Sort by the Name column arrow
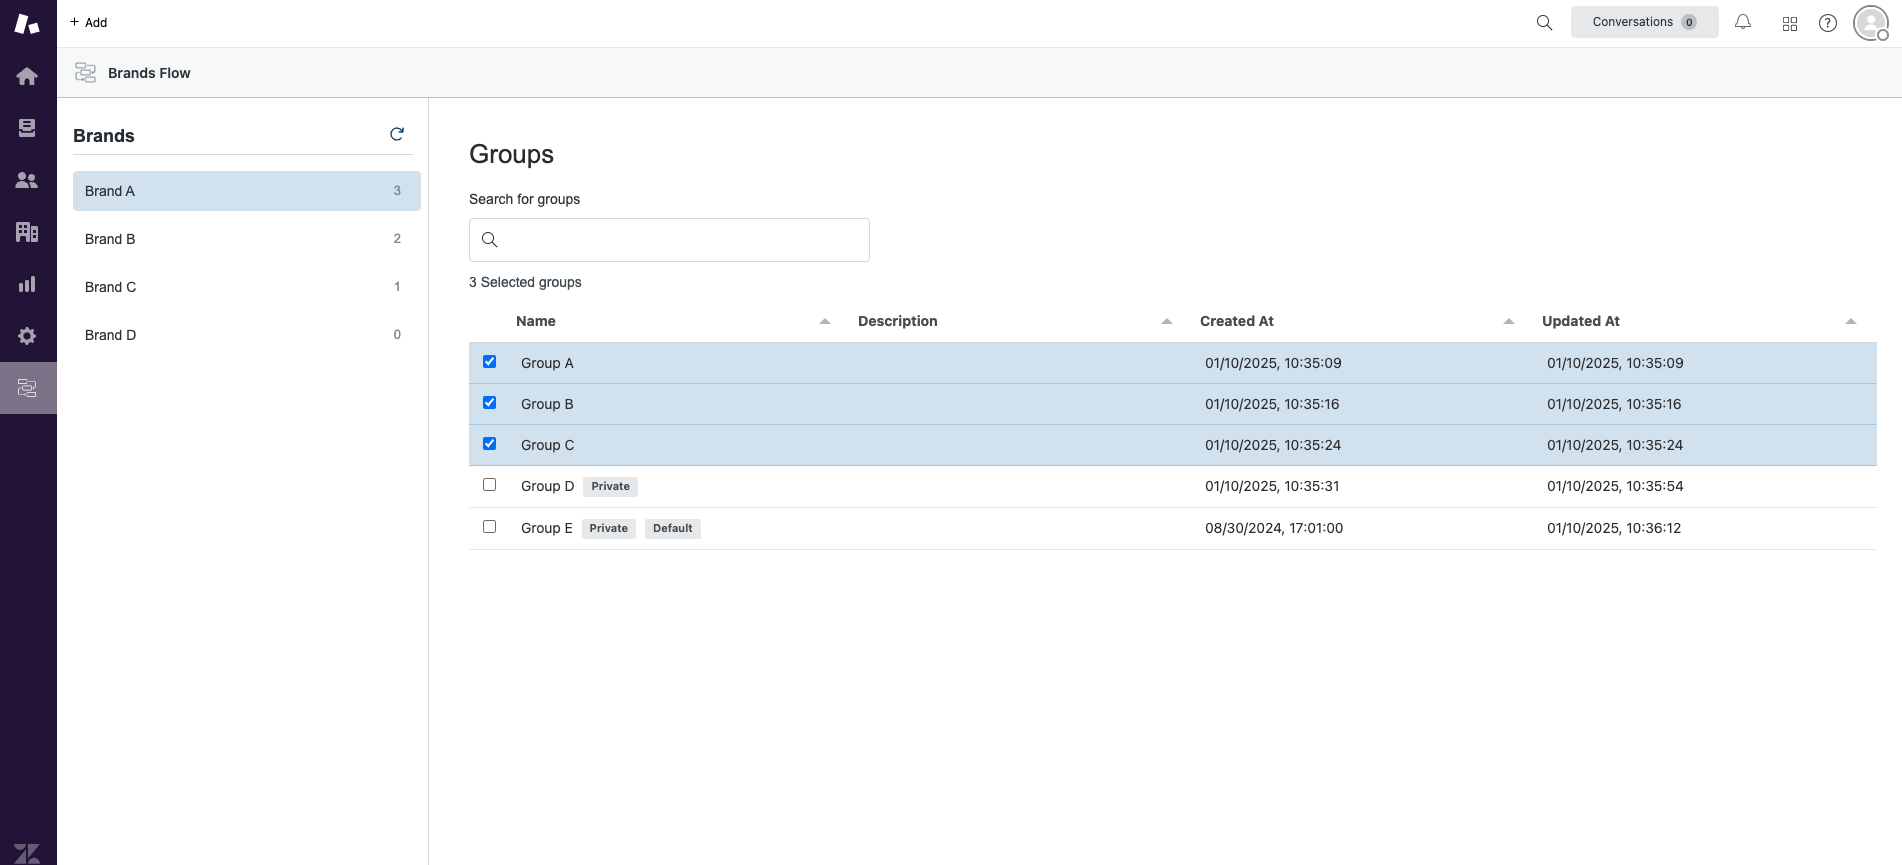Image resolution: width=1902 pixels, height=865 pixels. tap(825, 321)
